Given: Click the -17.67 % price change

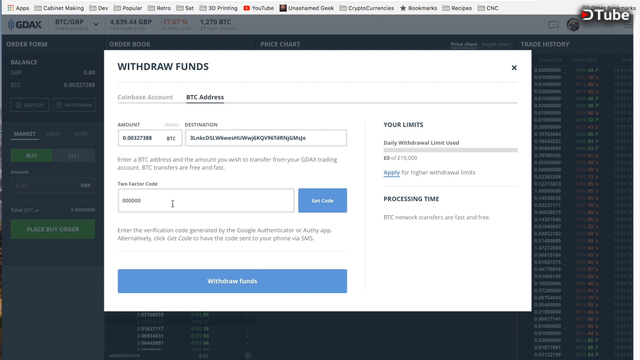Looking at the screenshot, I should 174,22.
